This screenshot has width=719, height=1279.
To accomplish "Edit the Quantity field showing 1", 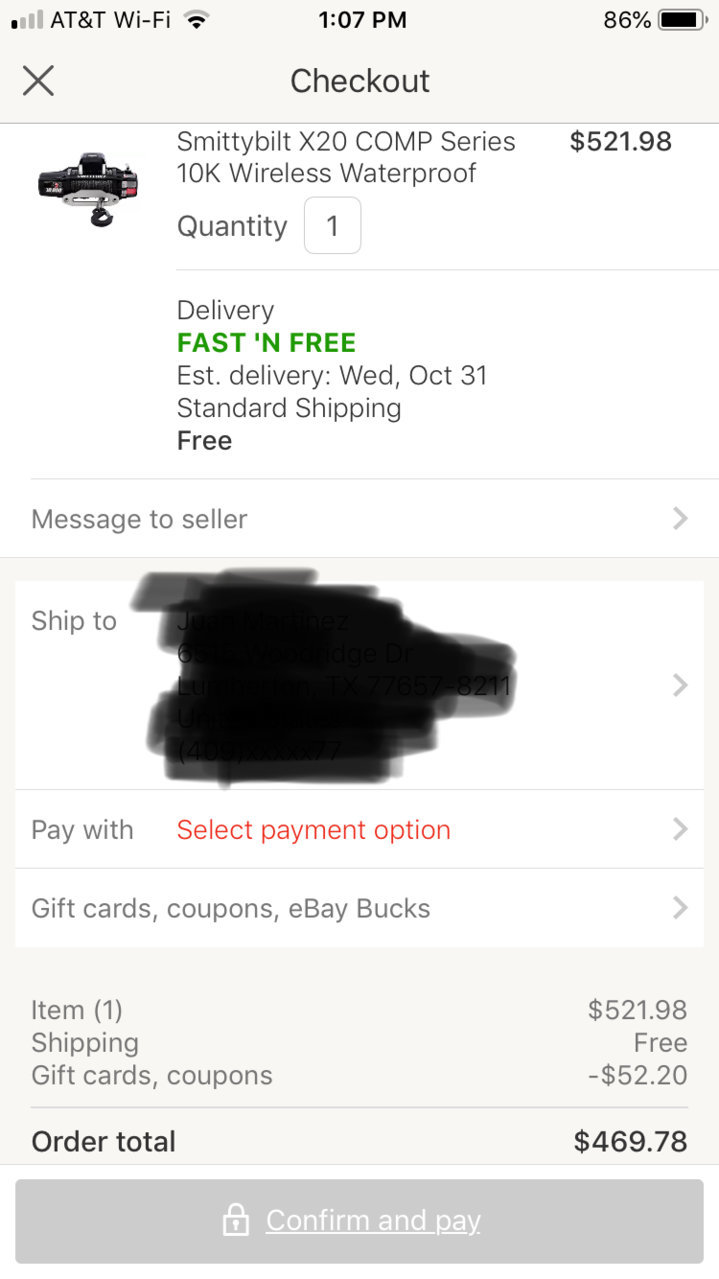I will click(332, 226).
